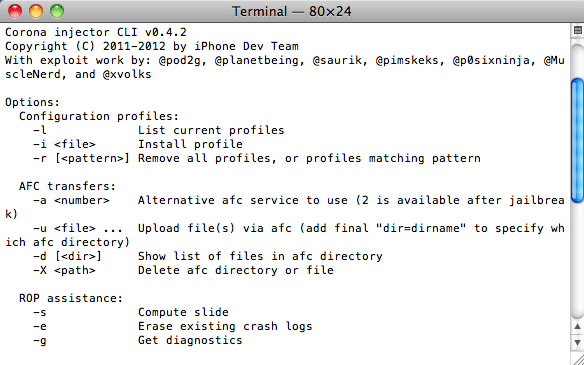Click "Get diagnostics" description text
Image resolution: width=584 pixels, height=365 pixels.
click(x=190, y=340)
